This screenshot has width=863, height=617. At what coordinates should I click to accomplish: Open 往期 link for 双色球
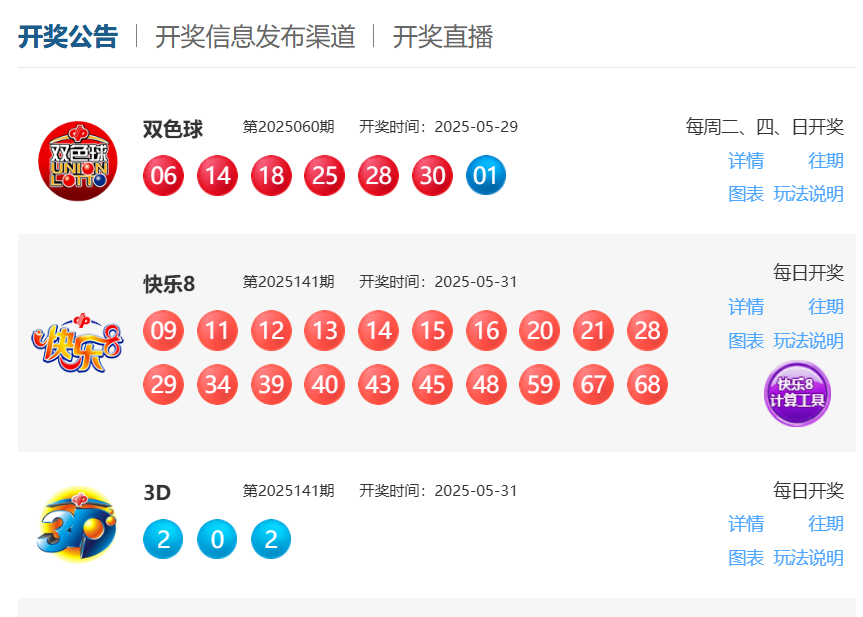[x=826, y=161]
